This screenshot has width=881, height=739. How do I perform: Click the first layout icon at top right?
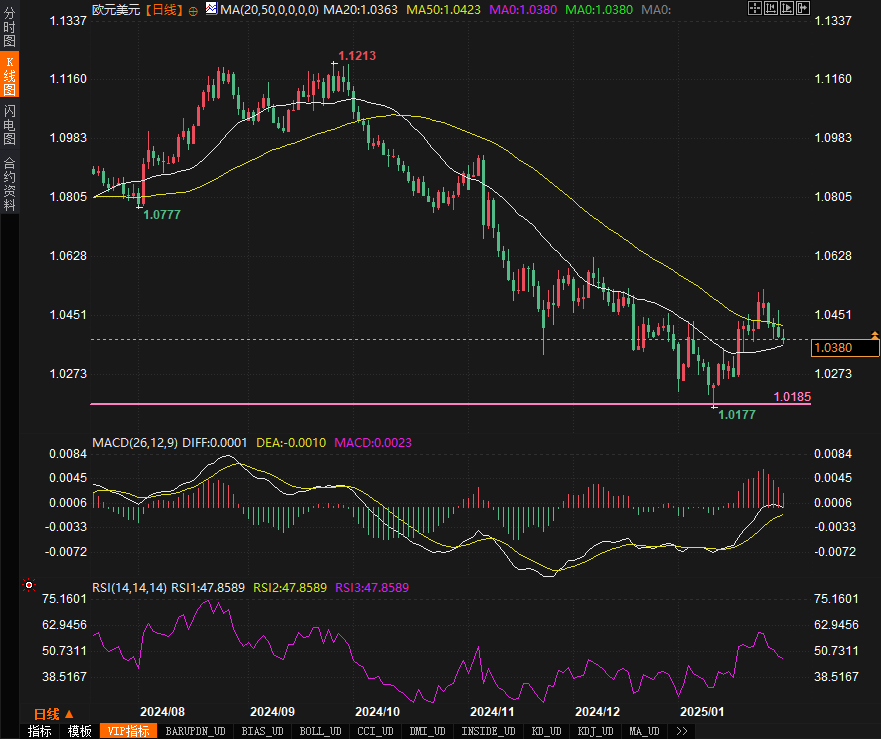click(x=754, y=9)
